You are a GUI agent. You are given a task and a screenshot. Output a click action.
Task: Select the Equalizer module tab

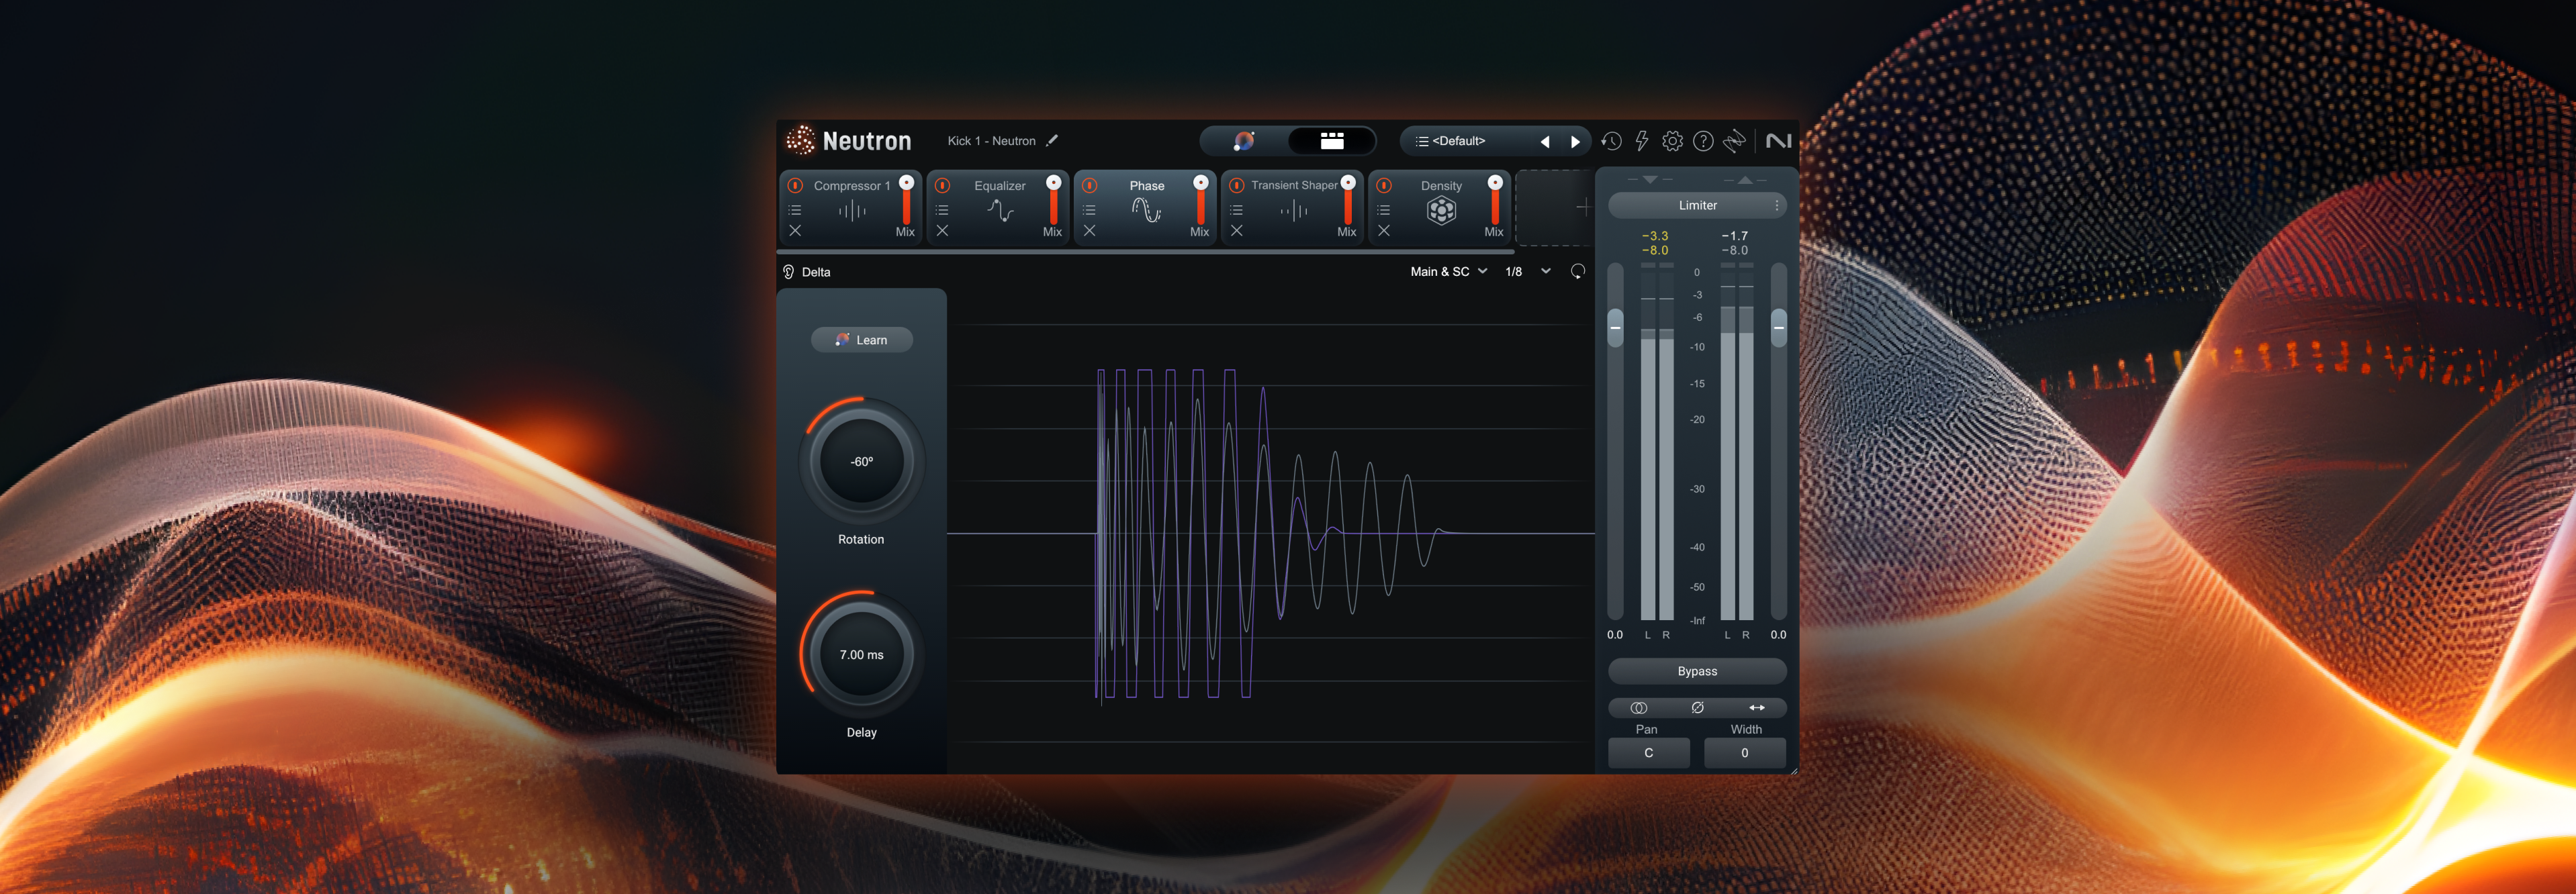(x=999, y=207)
